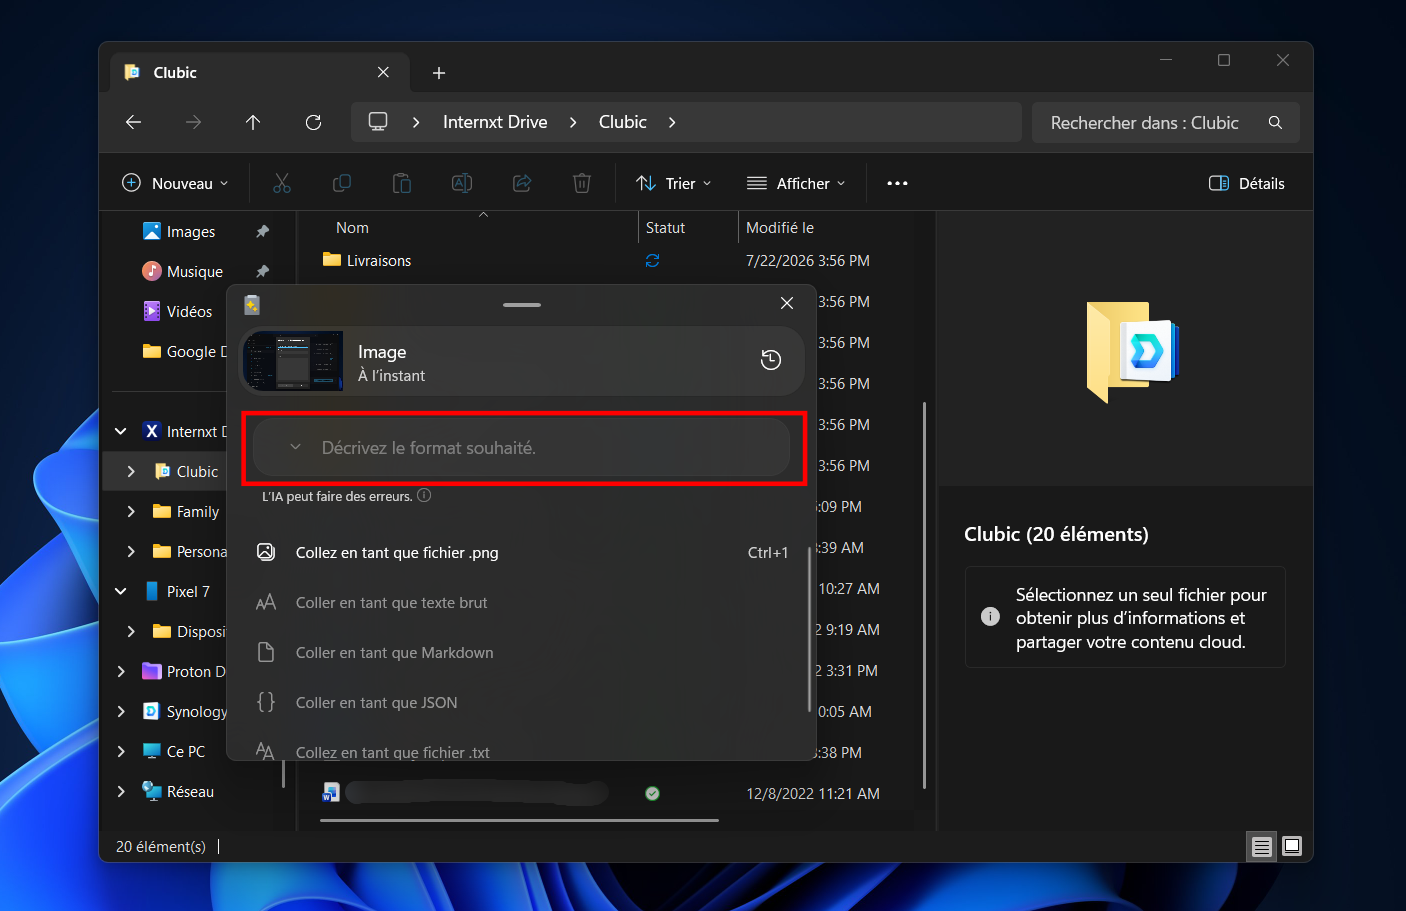The height and width of the screenshot is (911, 1406).
Task: Click the AI errors info icon
Action: point(424,495)
